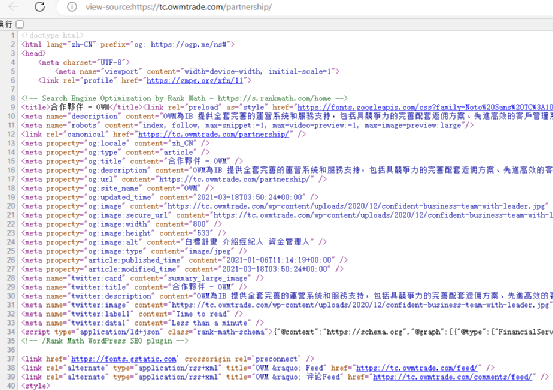Screen dimensions: 553x390
Task: Click the og:image:height 533 line
Action: (123, 233)
